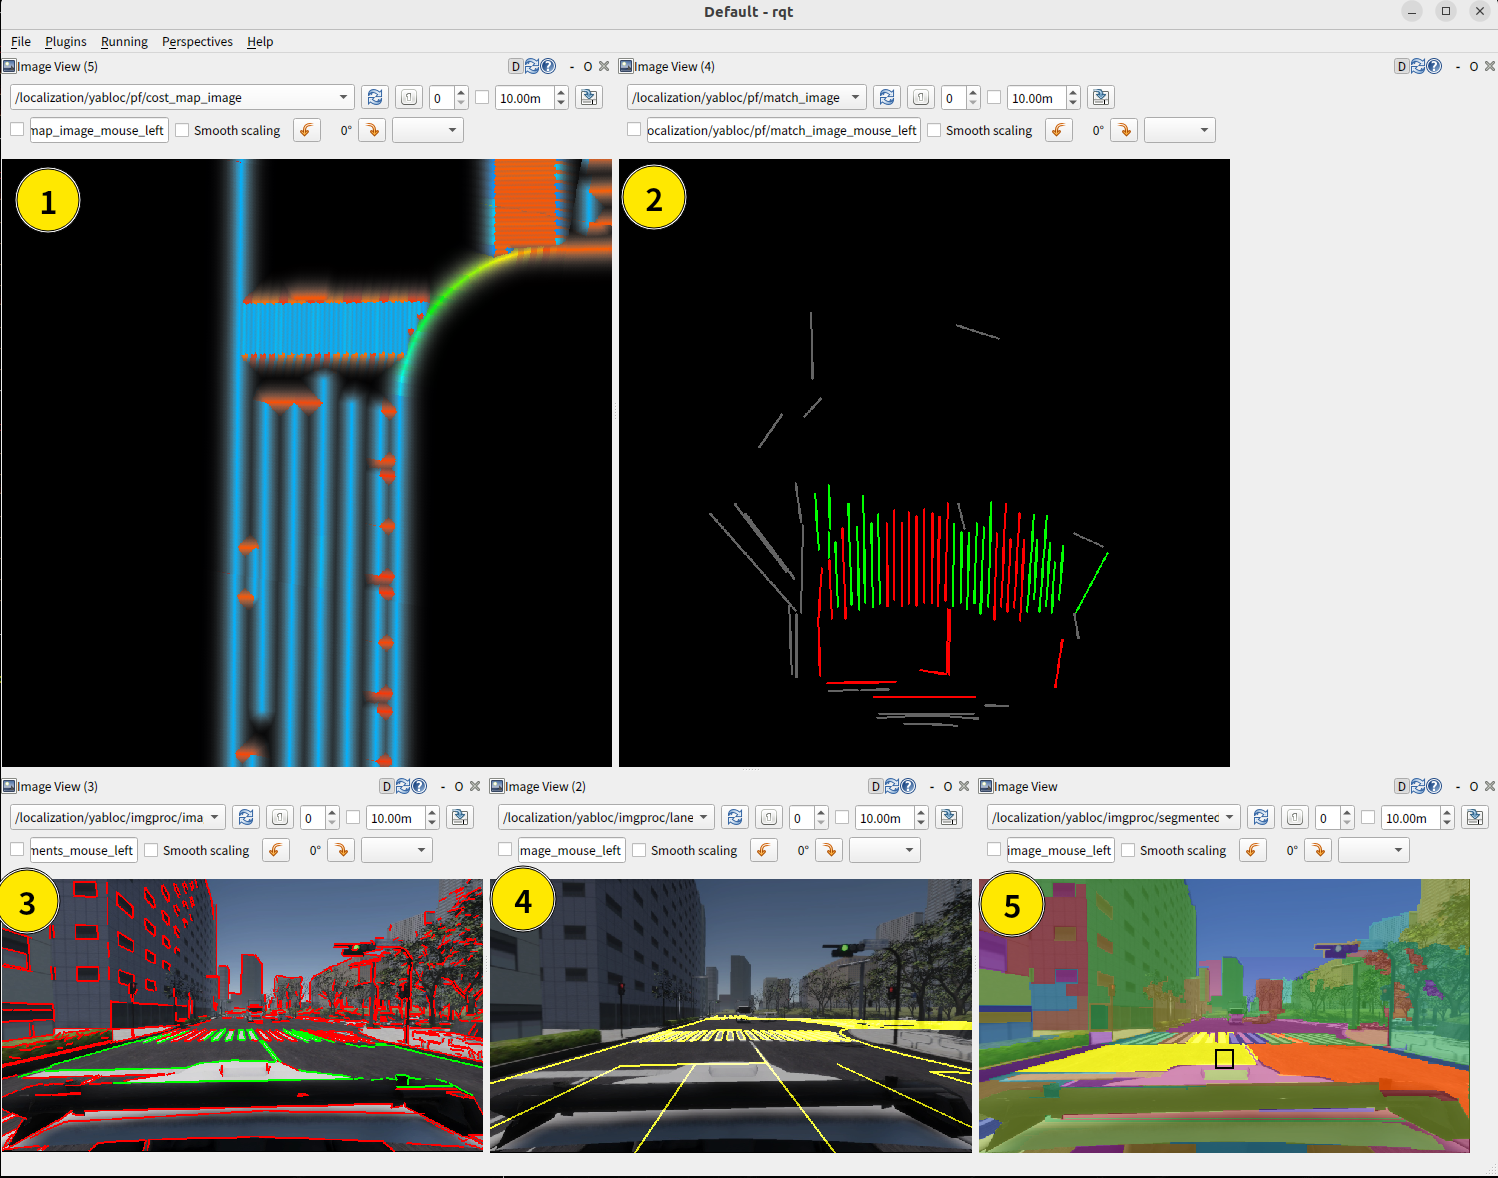Click zoom-to-fit icon in Image View (4)
1498x1178 pixels.
click(921, 97)
